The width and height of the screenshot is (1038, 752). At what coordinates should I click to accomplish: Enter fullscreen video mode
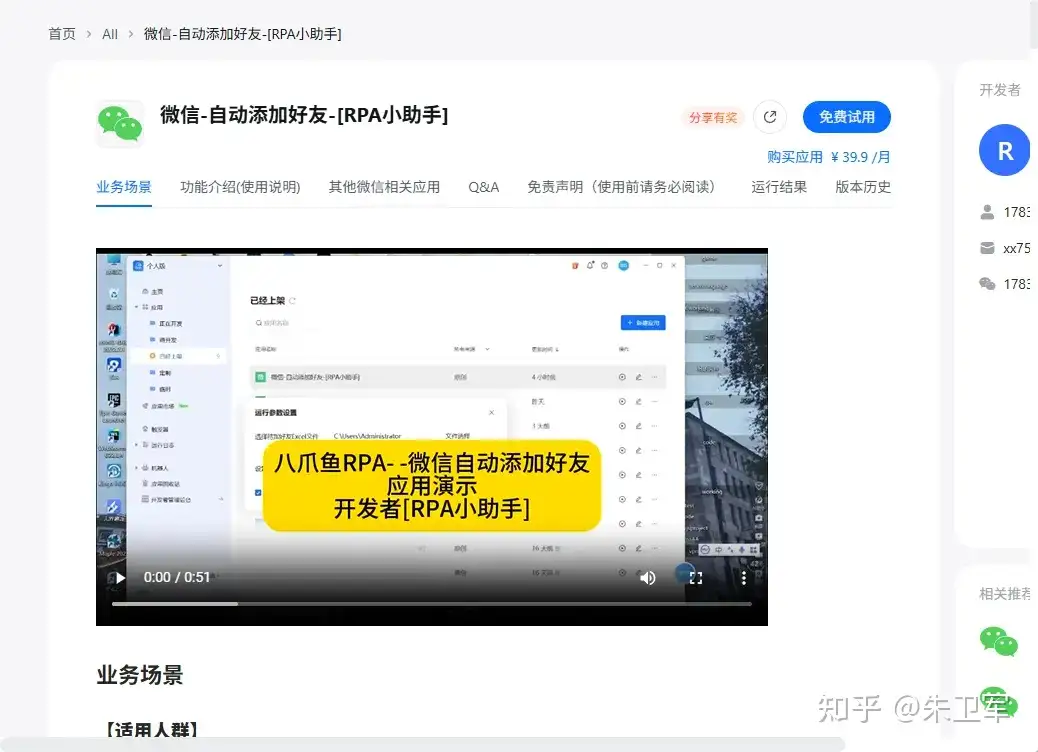pos(696,578)
